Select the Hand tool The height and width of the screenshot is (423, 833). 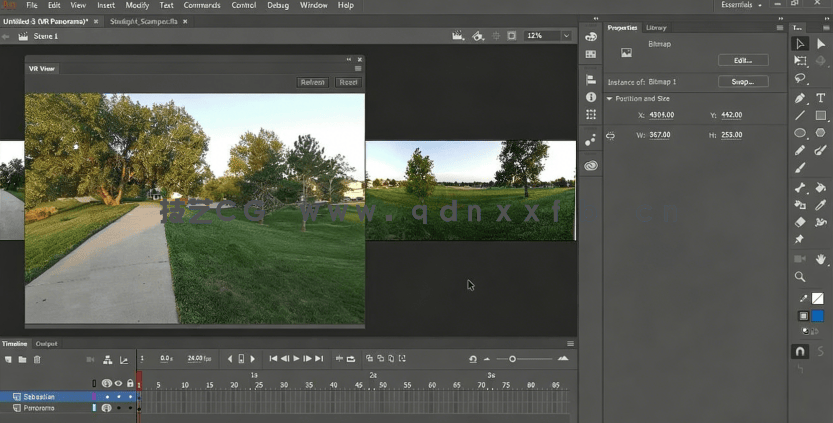pyautogui.click(x=820, y=259)
